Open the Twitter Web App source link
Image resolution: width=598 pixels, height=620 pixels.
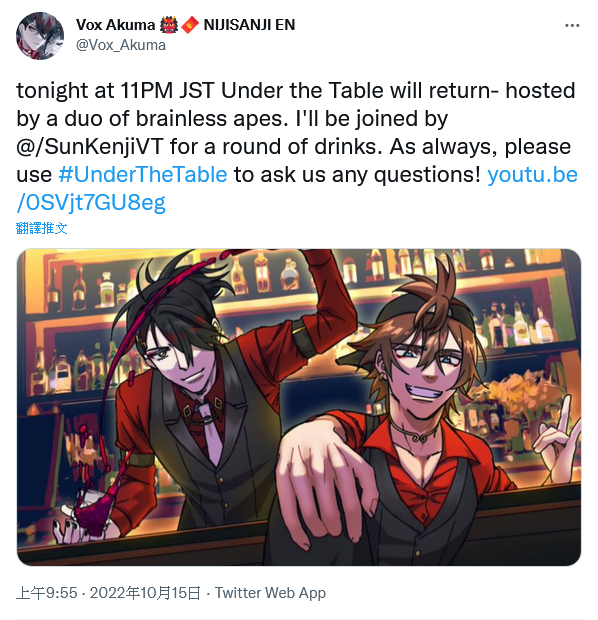270,593
